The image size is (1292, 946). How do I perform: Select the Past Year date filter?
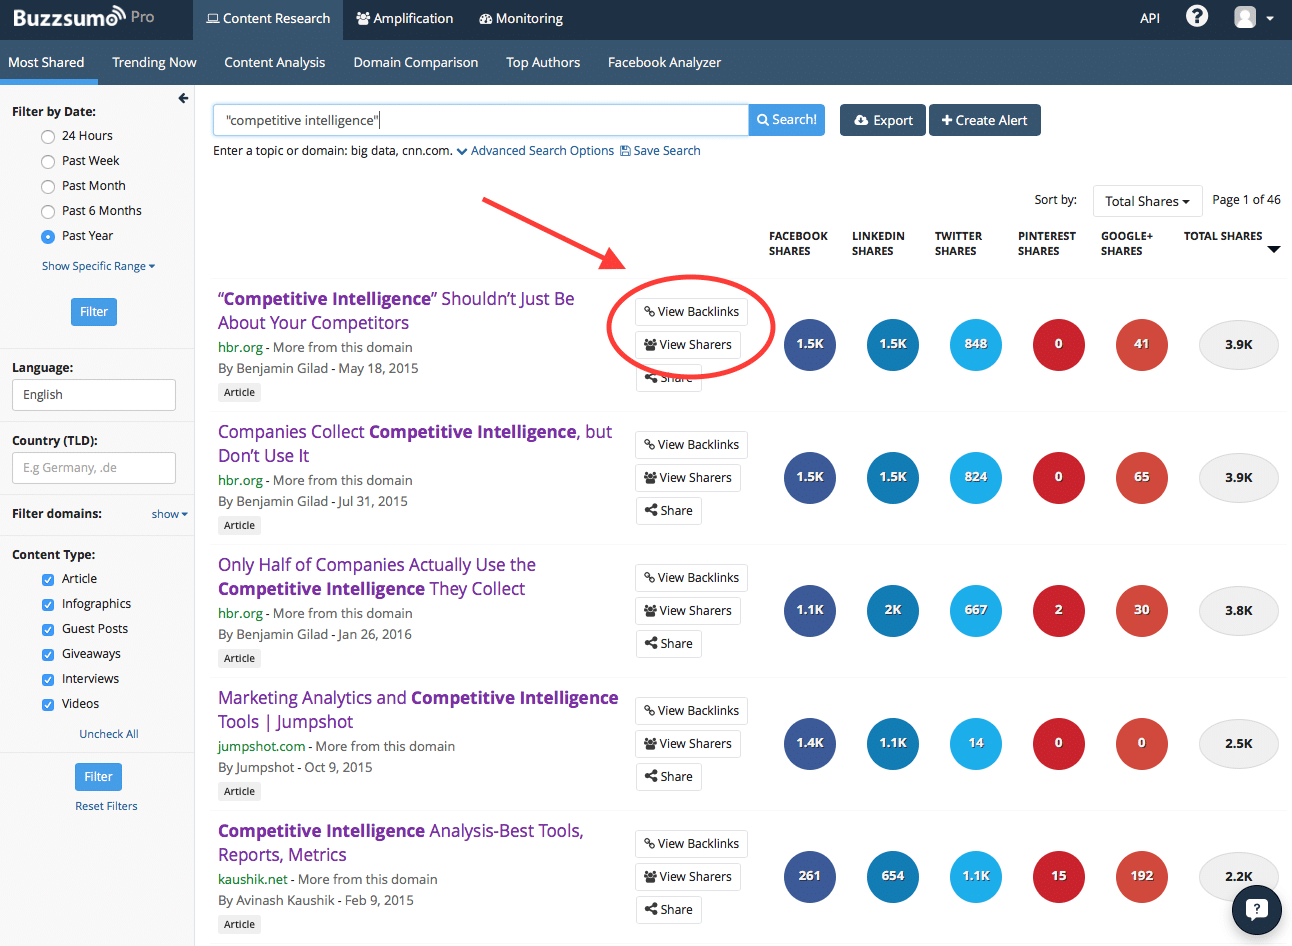pyautogui.click(x=48, y=237)
